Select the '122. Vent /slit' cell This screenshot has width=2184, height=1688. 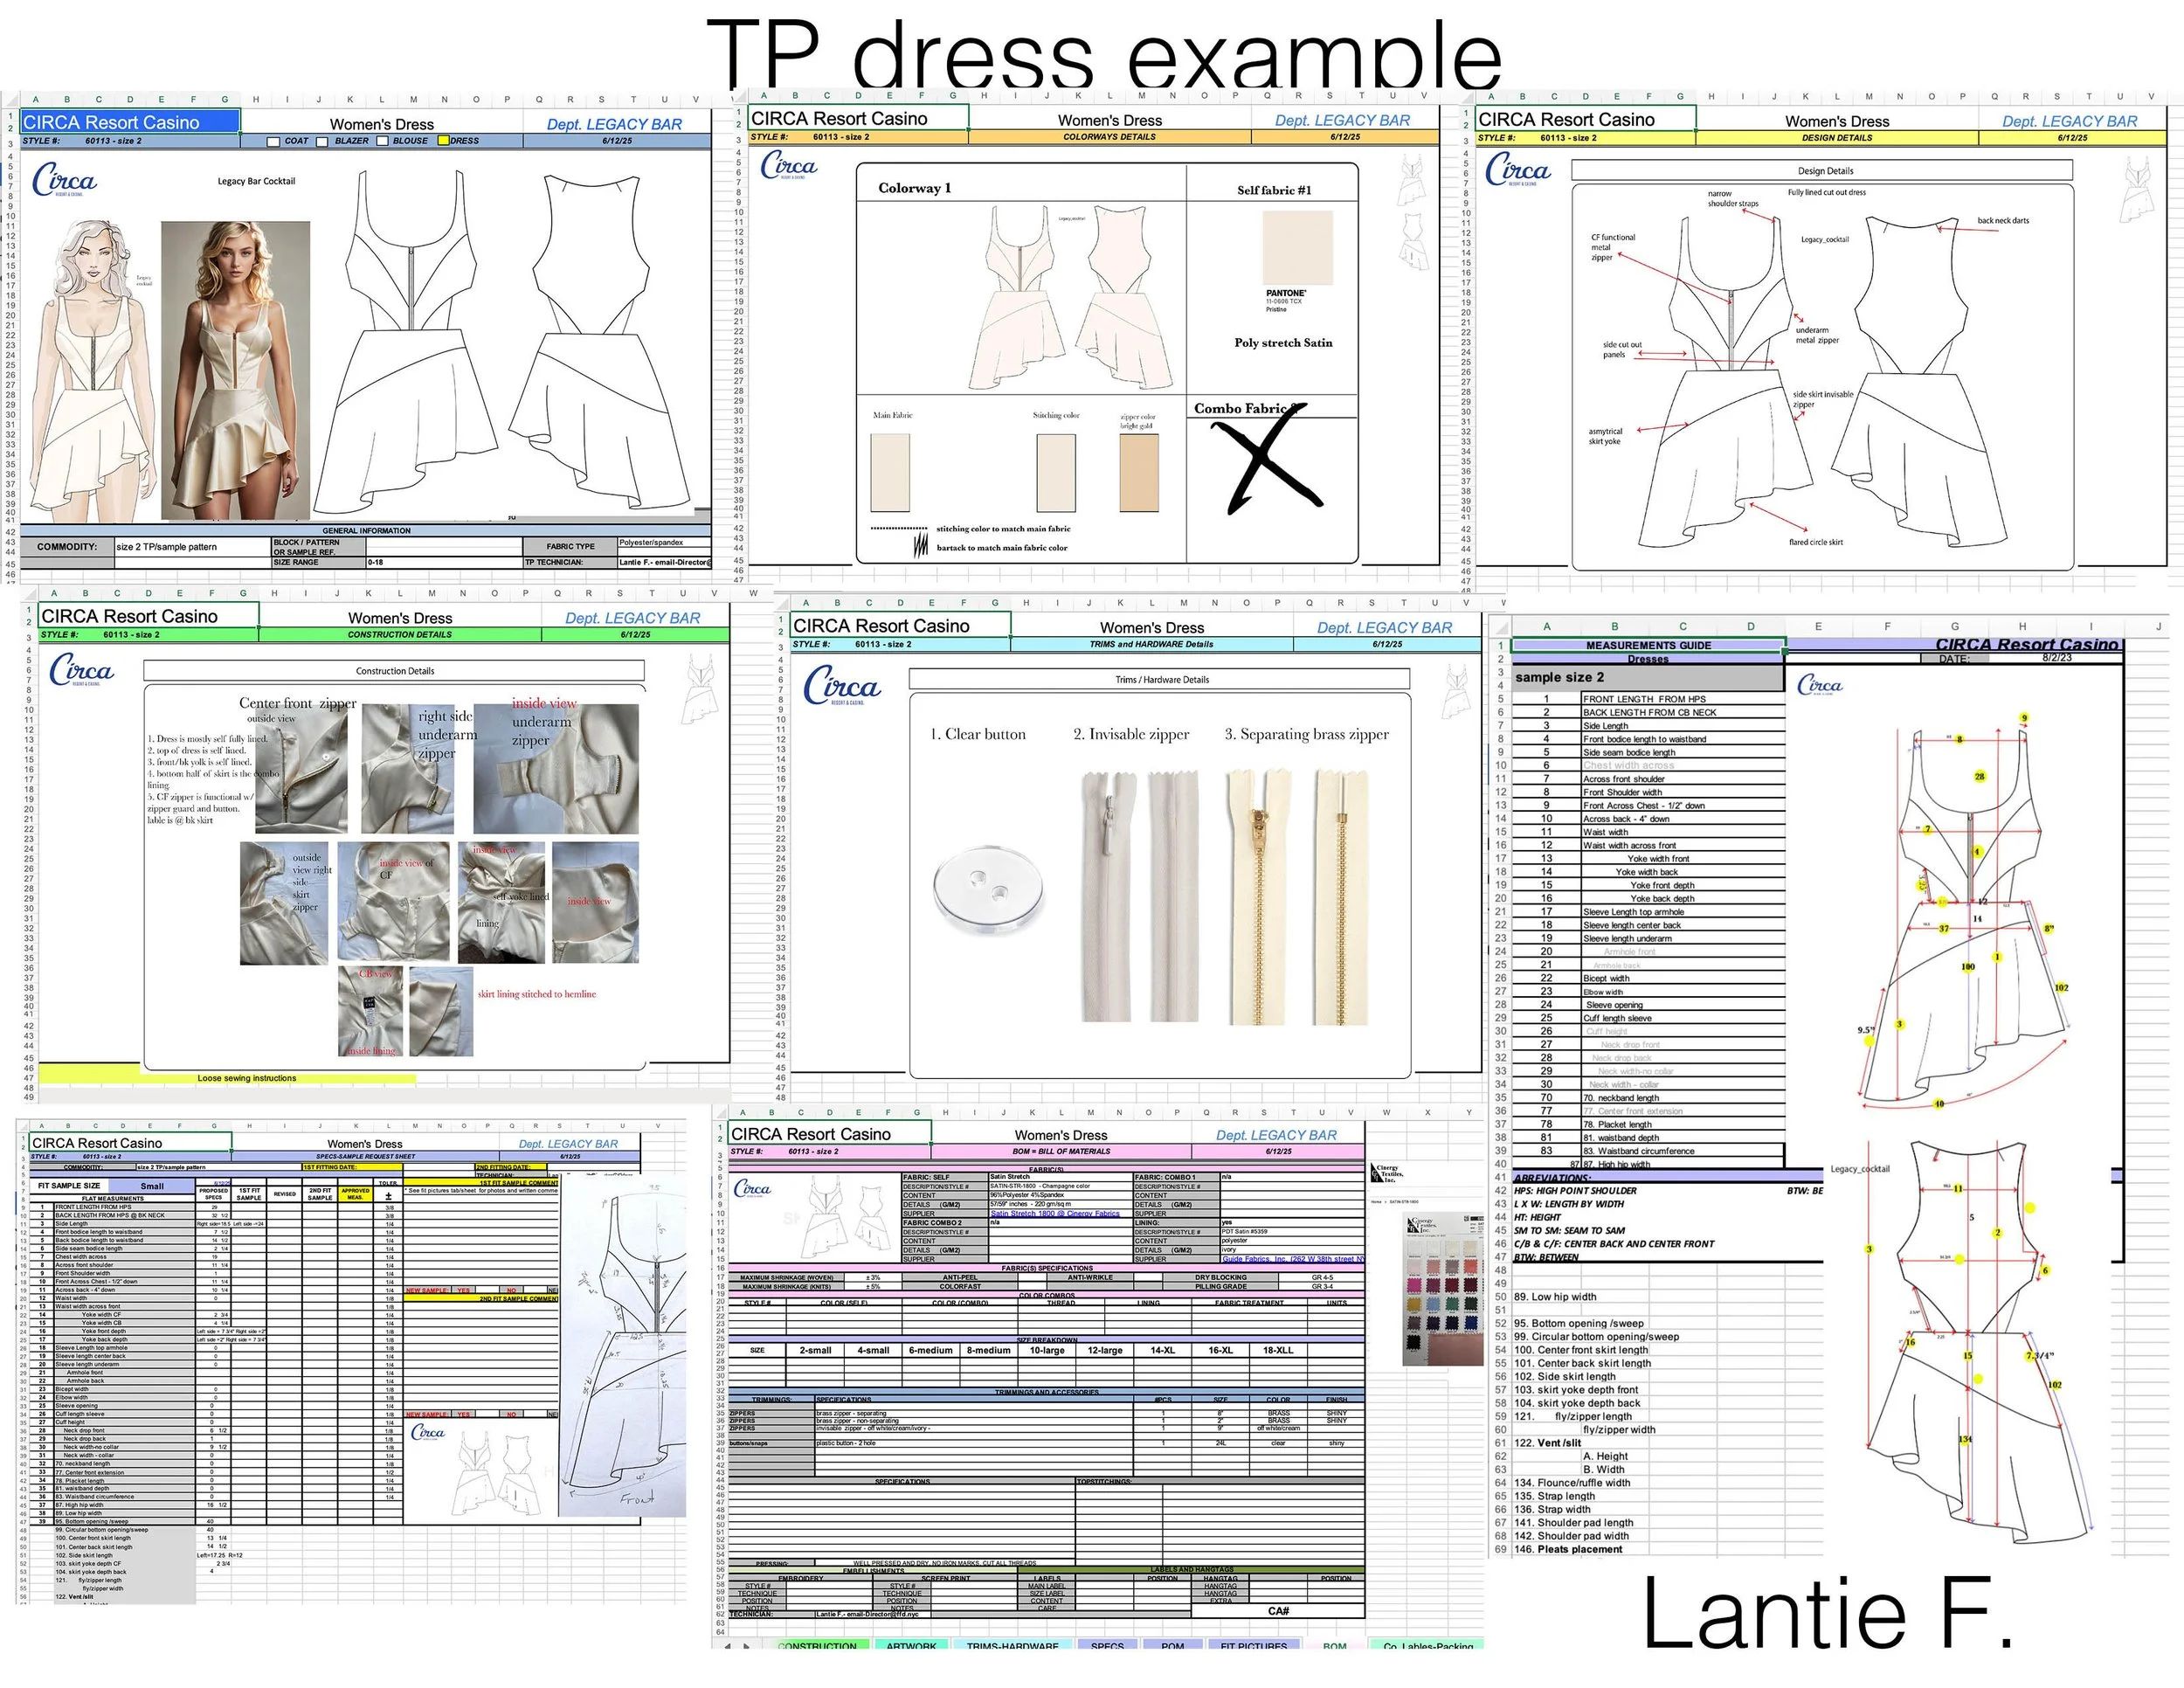pos(1548,1443)
